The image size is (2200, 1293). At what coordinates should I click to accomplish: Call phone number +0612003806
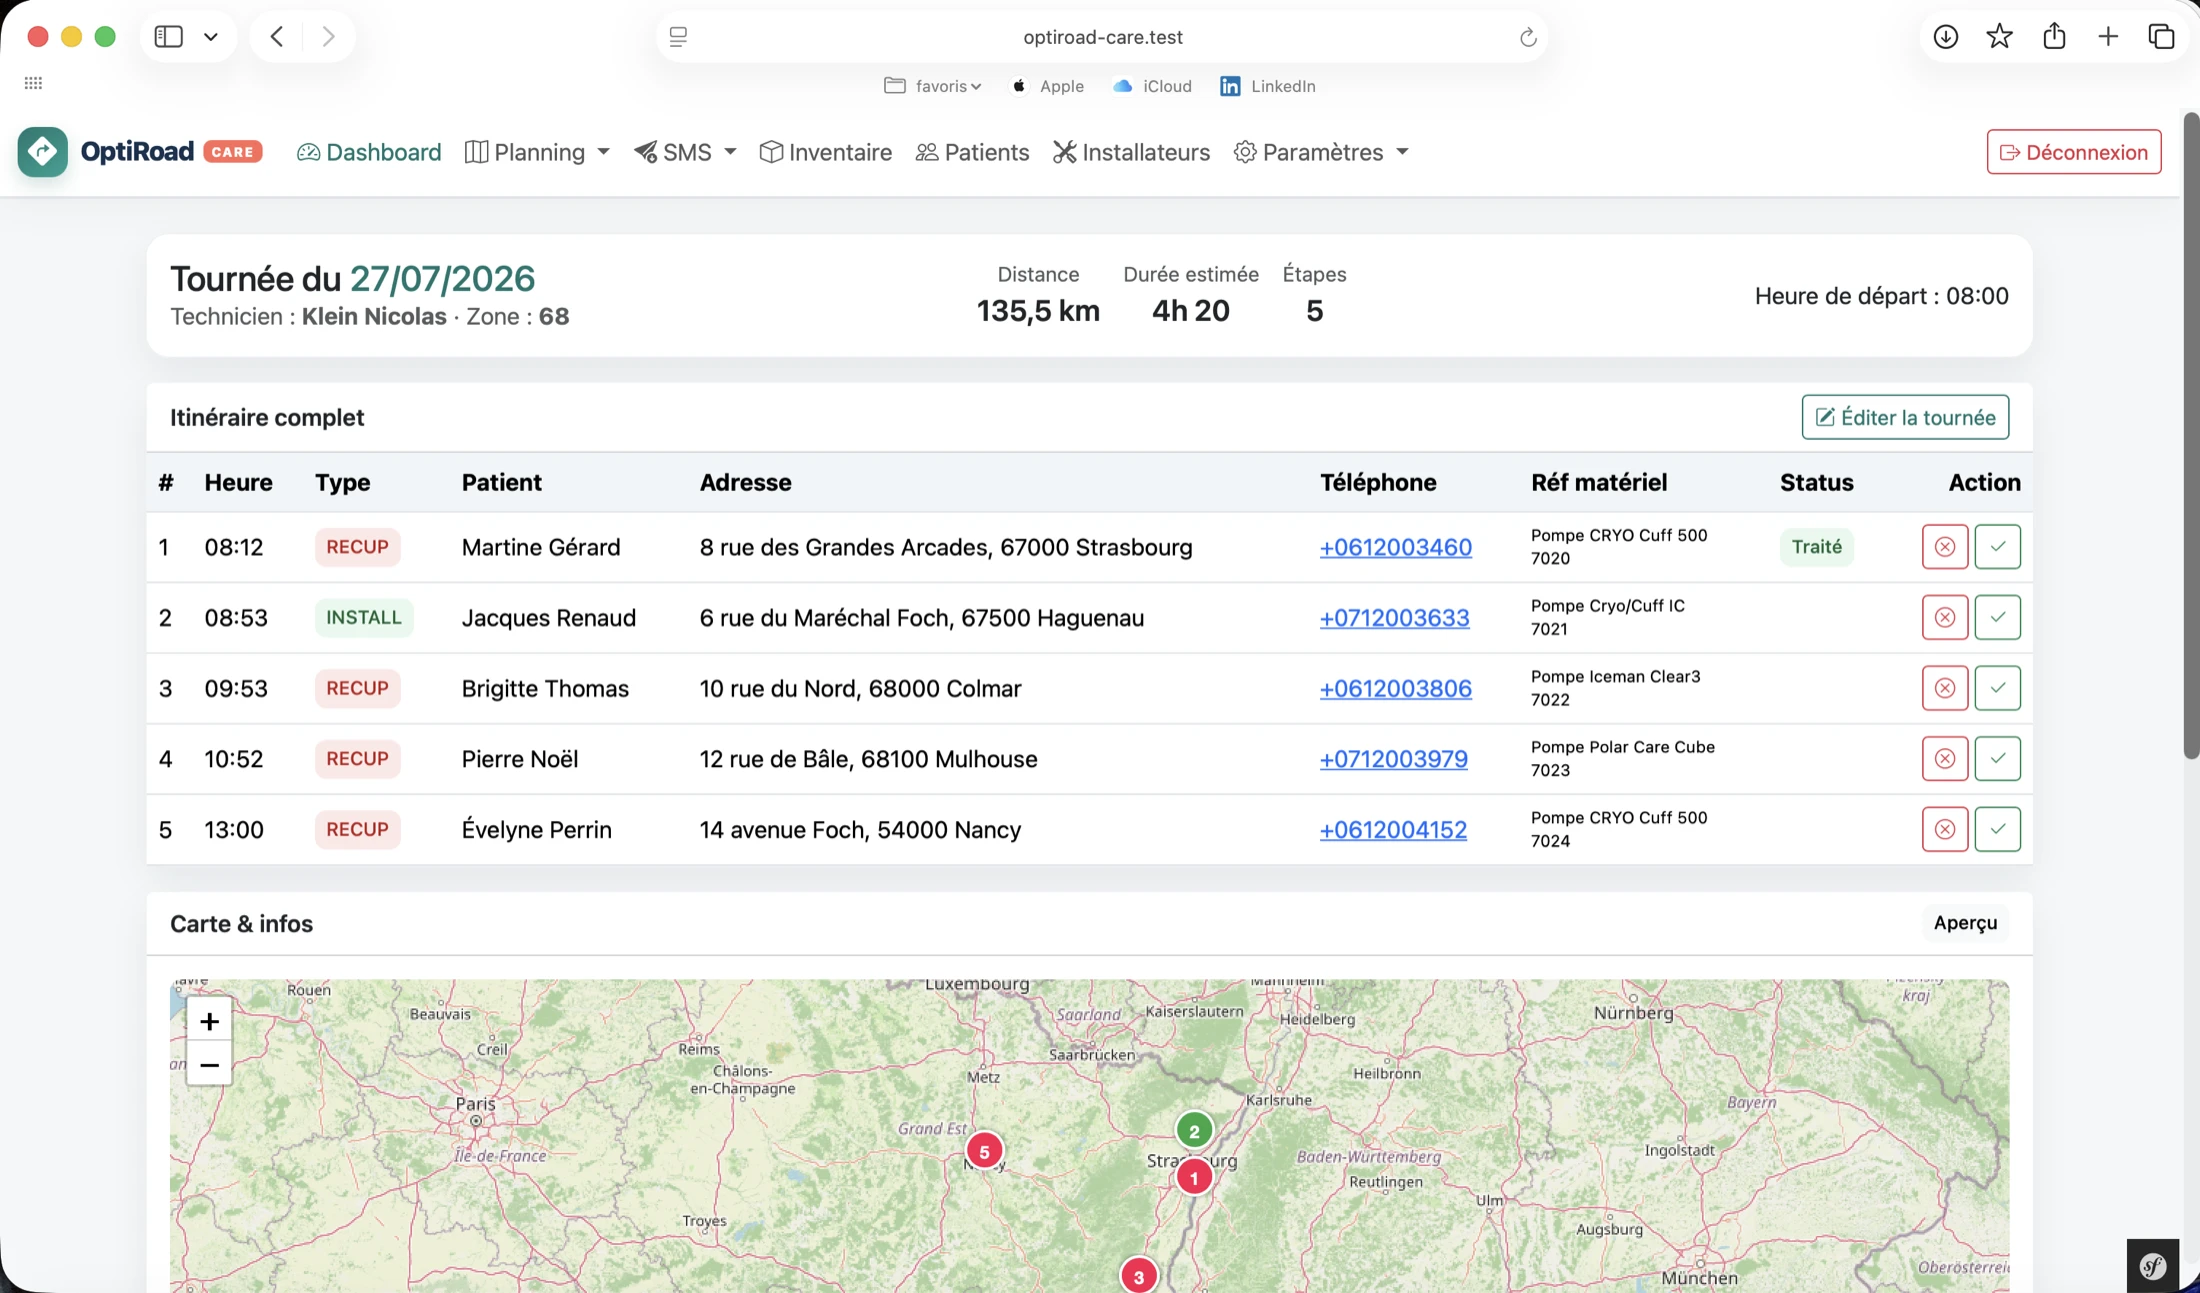(x=1395, y=688)
